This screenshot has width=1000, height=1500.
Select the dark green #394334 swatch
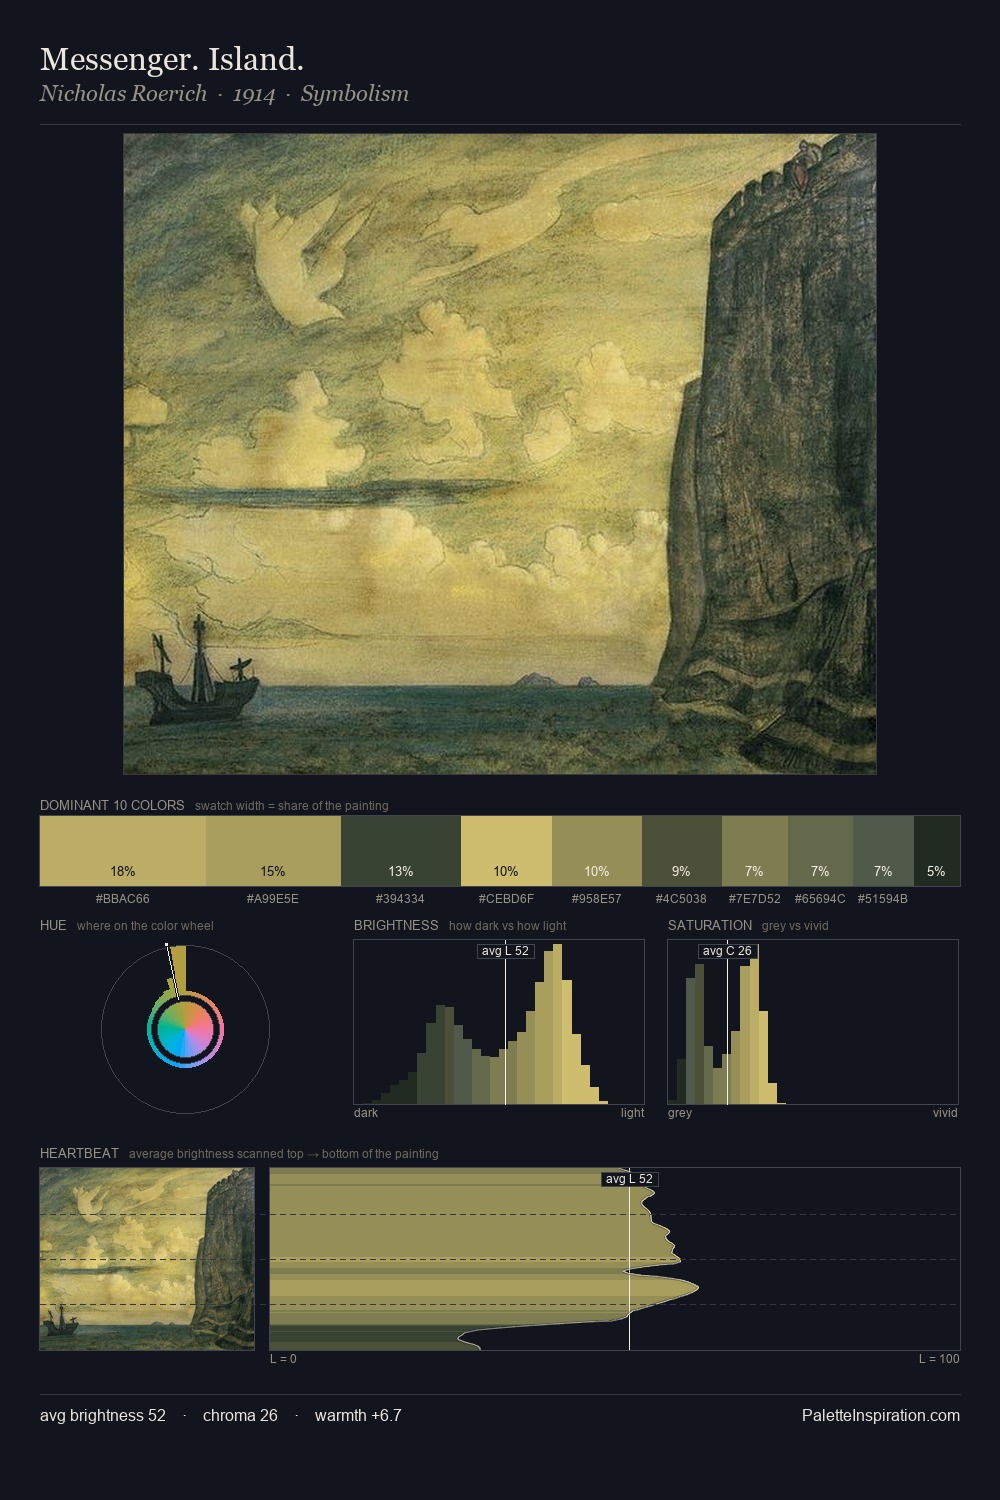401,851
